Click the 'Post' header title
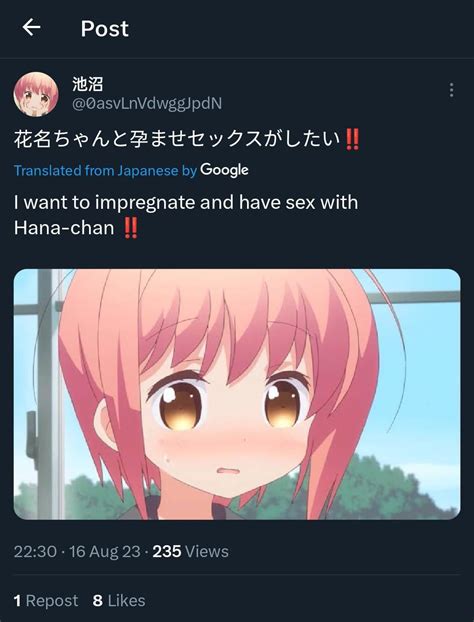Screen dimensions: 474x622 coord(105,29)
